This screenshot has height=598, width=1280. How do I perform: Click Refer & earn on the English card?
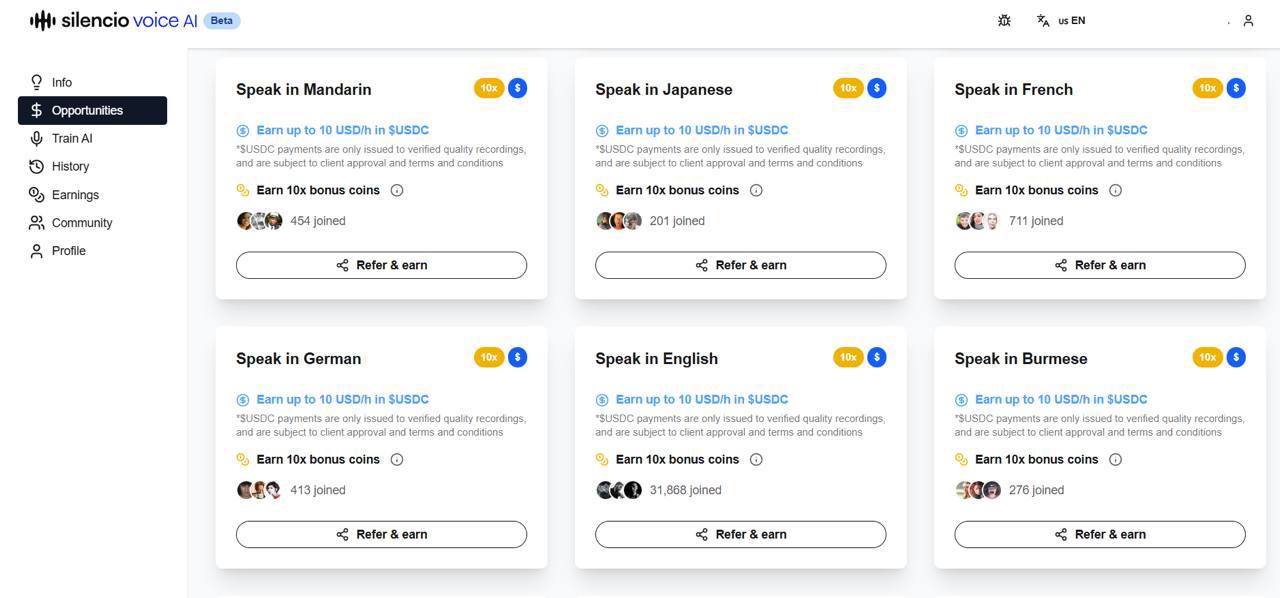click(740, 534)
